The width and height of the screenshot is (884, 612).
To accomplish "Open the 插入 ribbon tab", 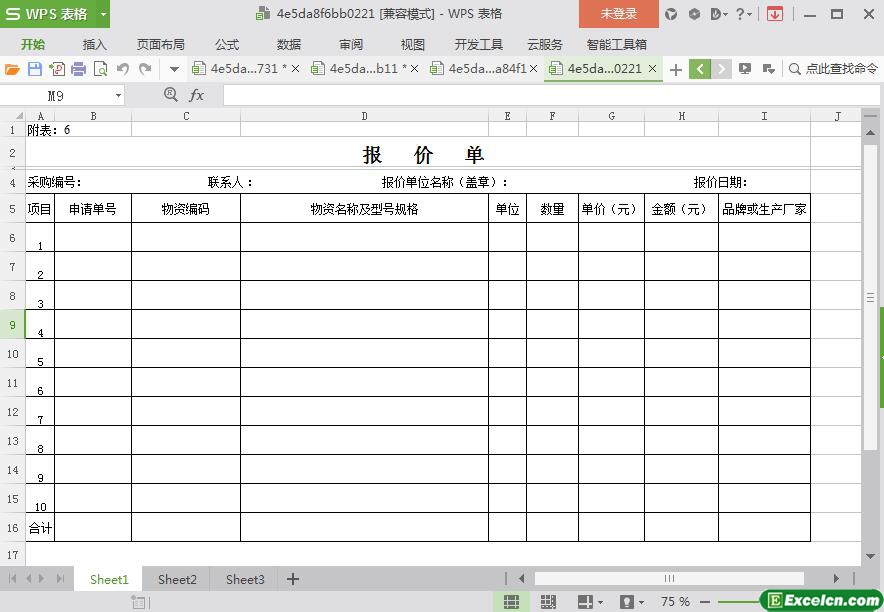I will point(95,44).
